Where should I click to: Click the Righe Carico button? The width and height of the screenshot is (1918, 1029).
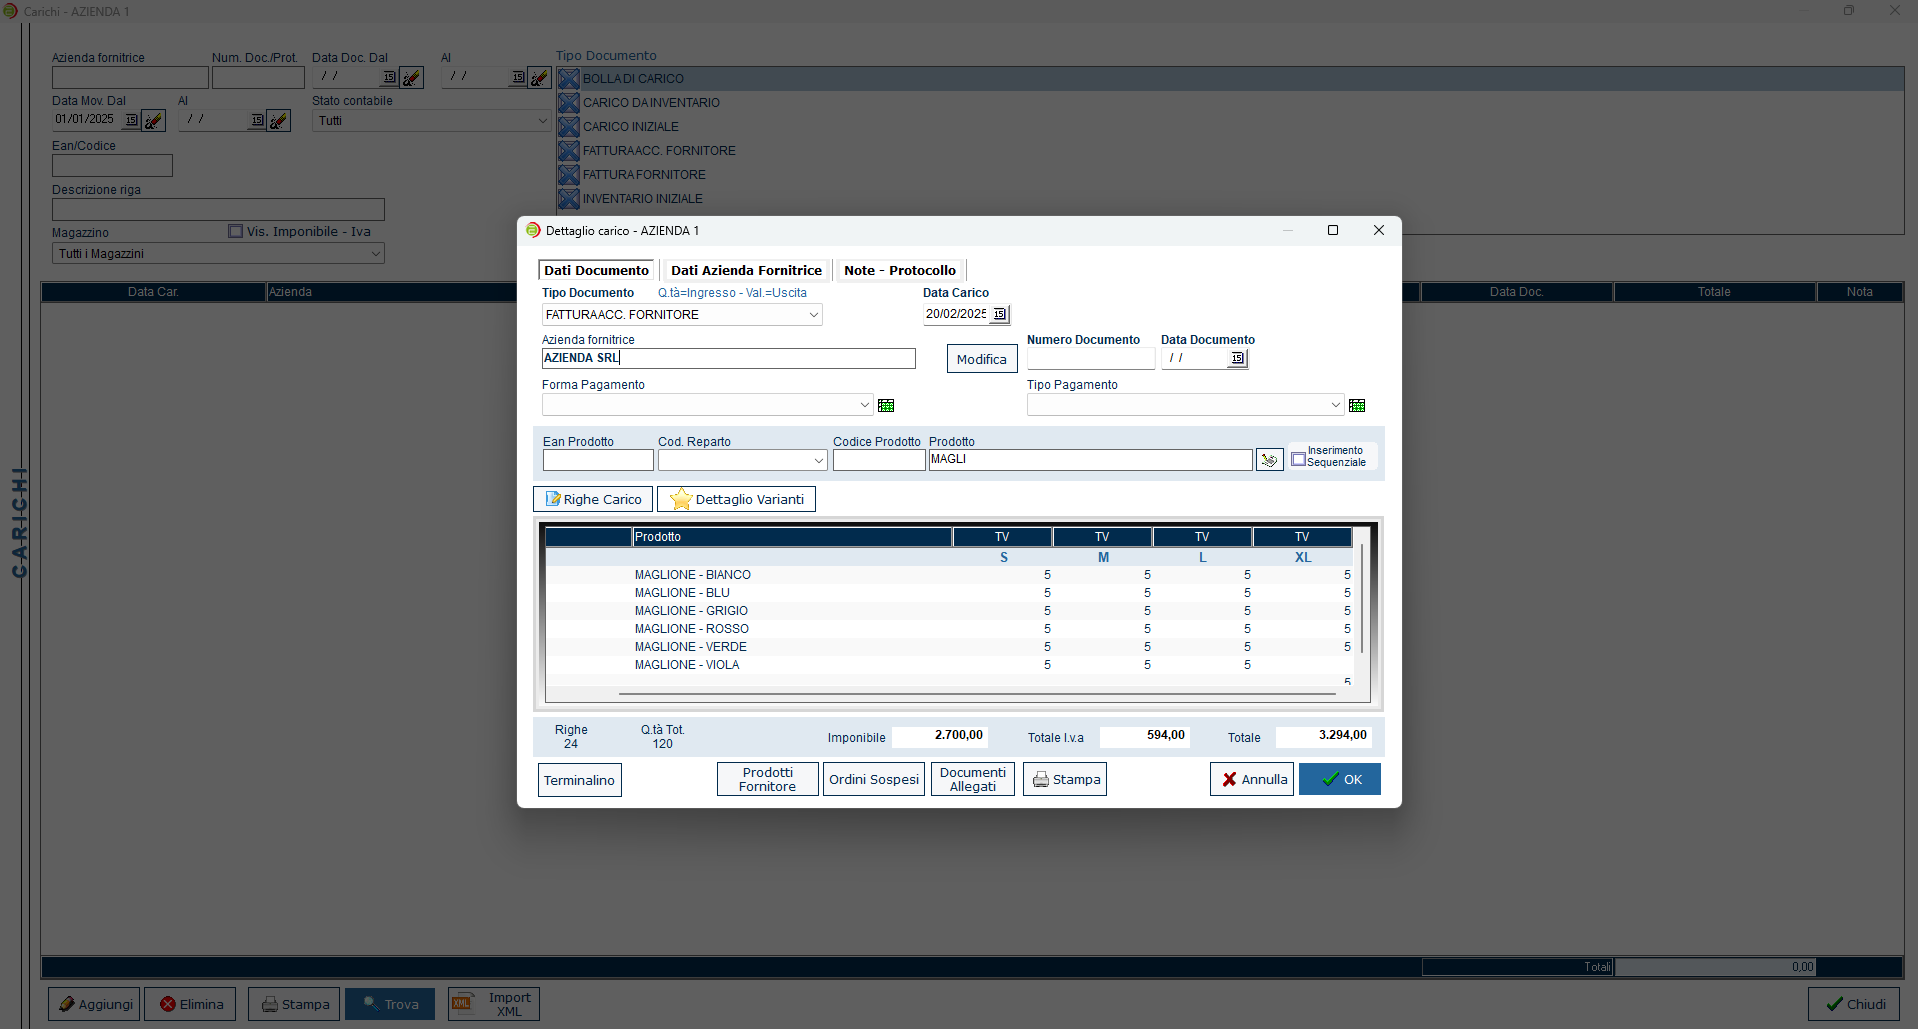click(x=593, y=499)
